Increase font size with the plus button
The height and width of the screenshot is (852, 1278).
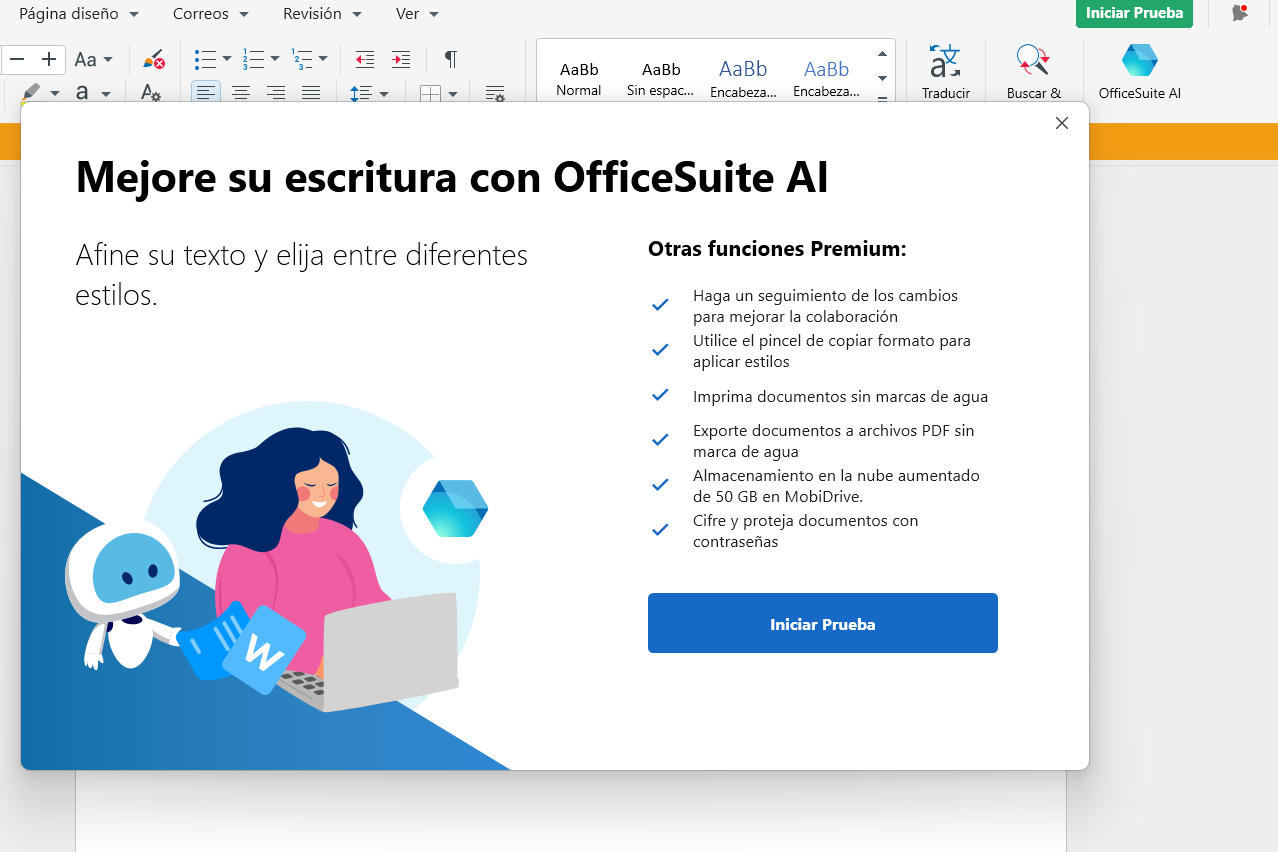49,59
